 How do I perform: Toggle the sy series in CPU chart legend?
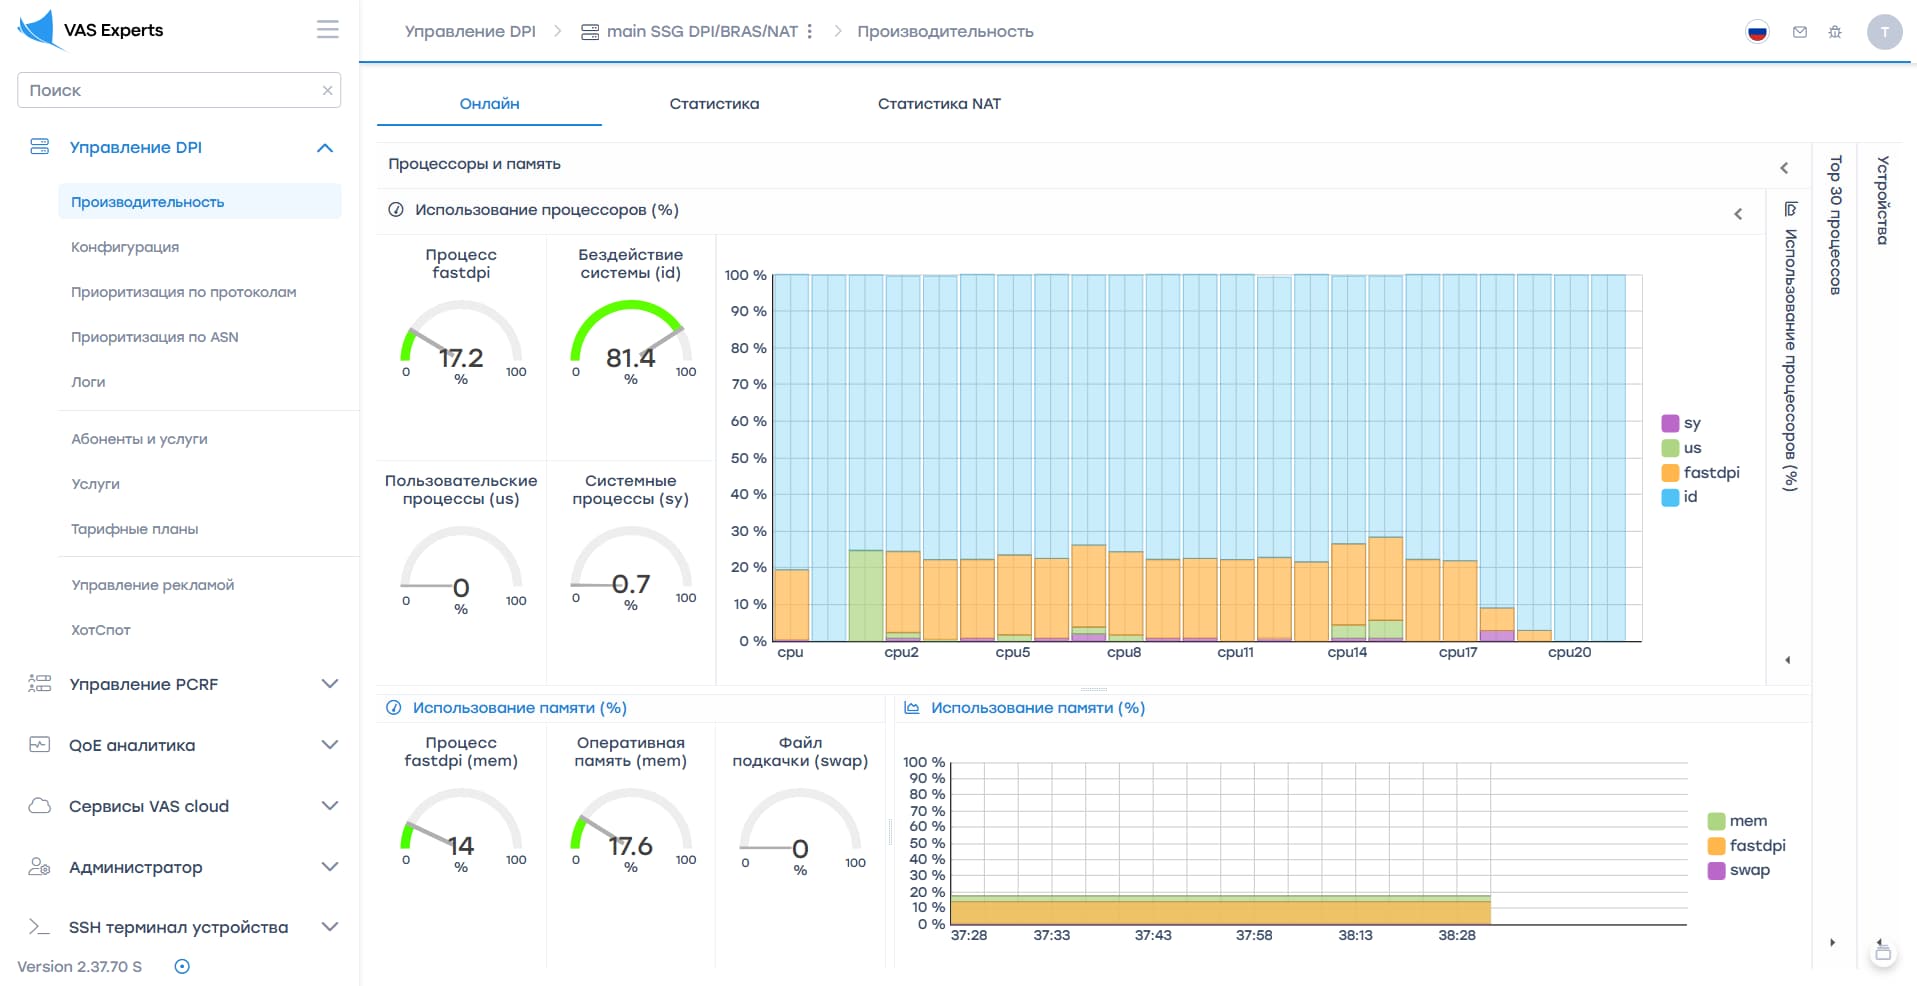1681,423
